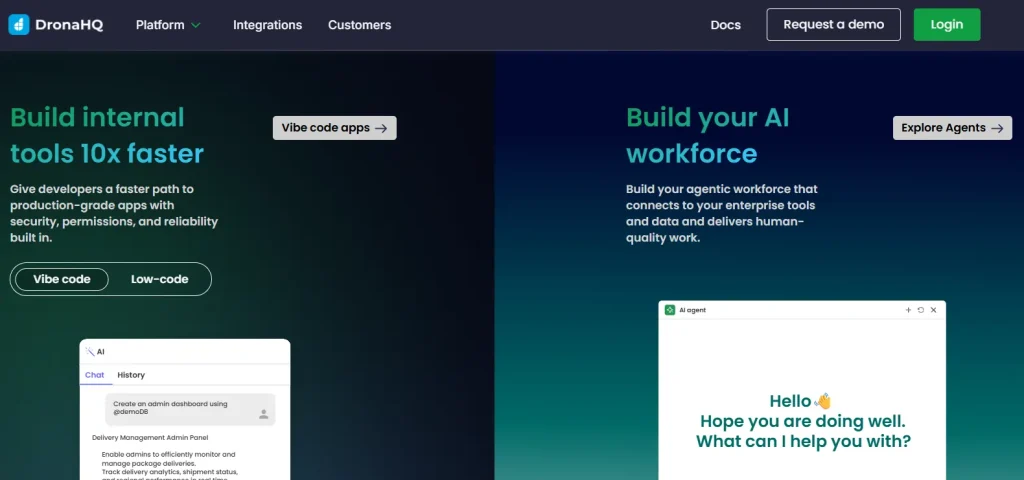This screenshot has height=480, width=1024.
Task: Click the green AI agent icon
Action: coord(670,310)
